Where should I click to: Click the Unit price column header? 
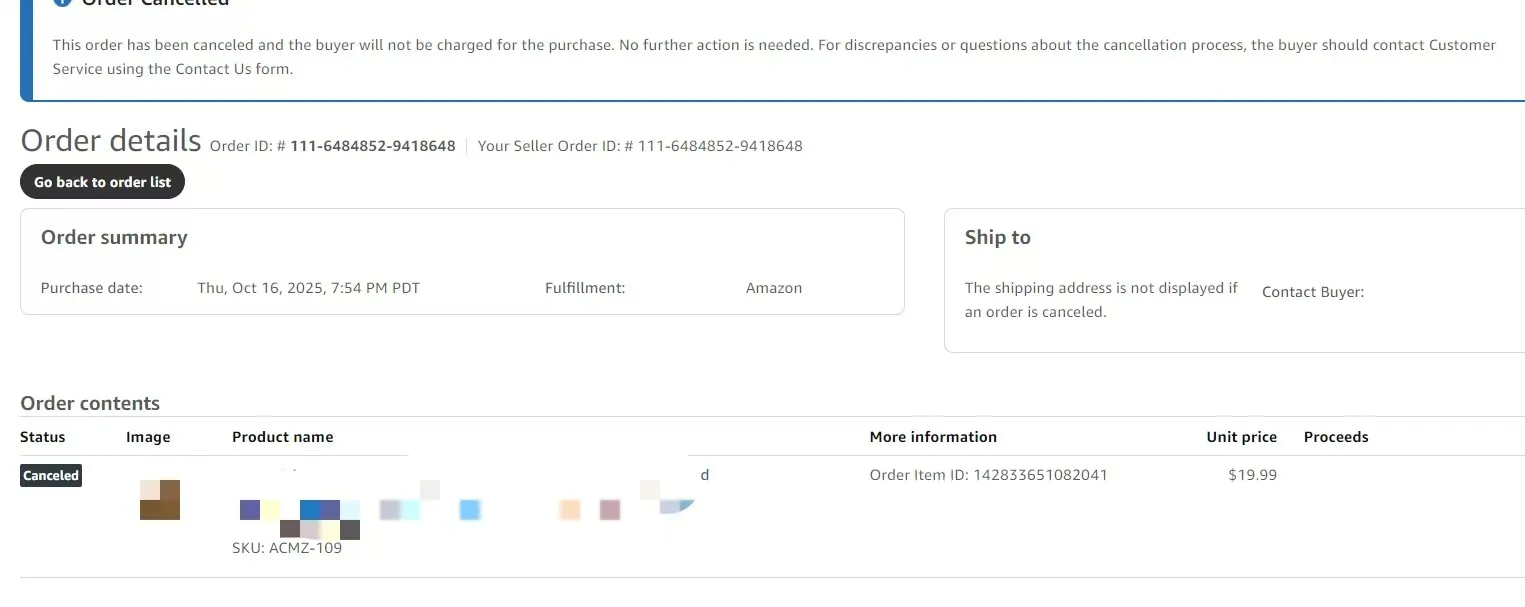(x=1241, y=437)
